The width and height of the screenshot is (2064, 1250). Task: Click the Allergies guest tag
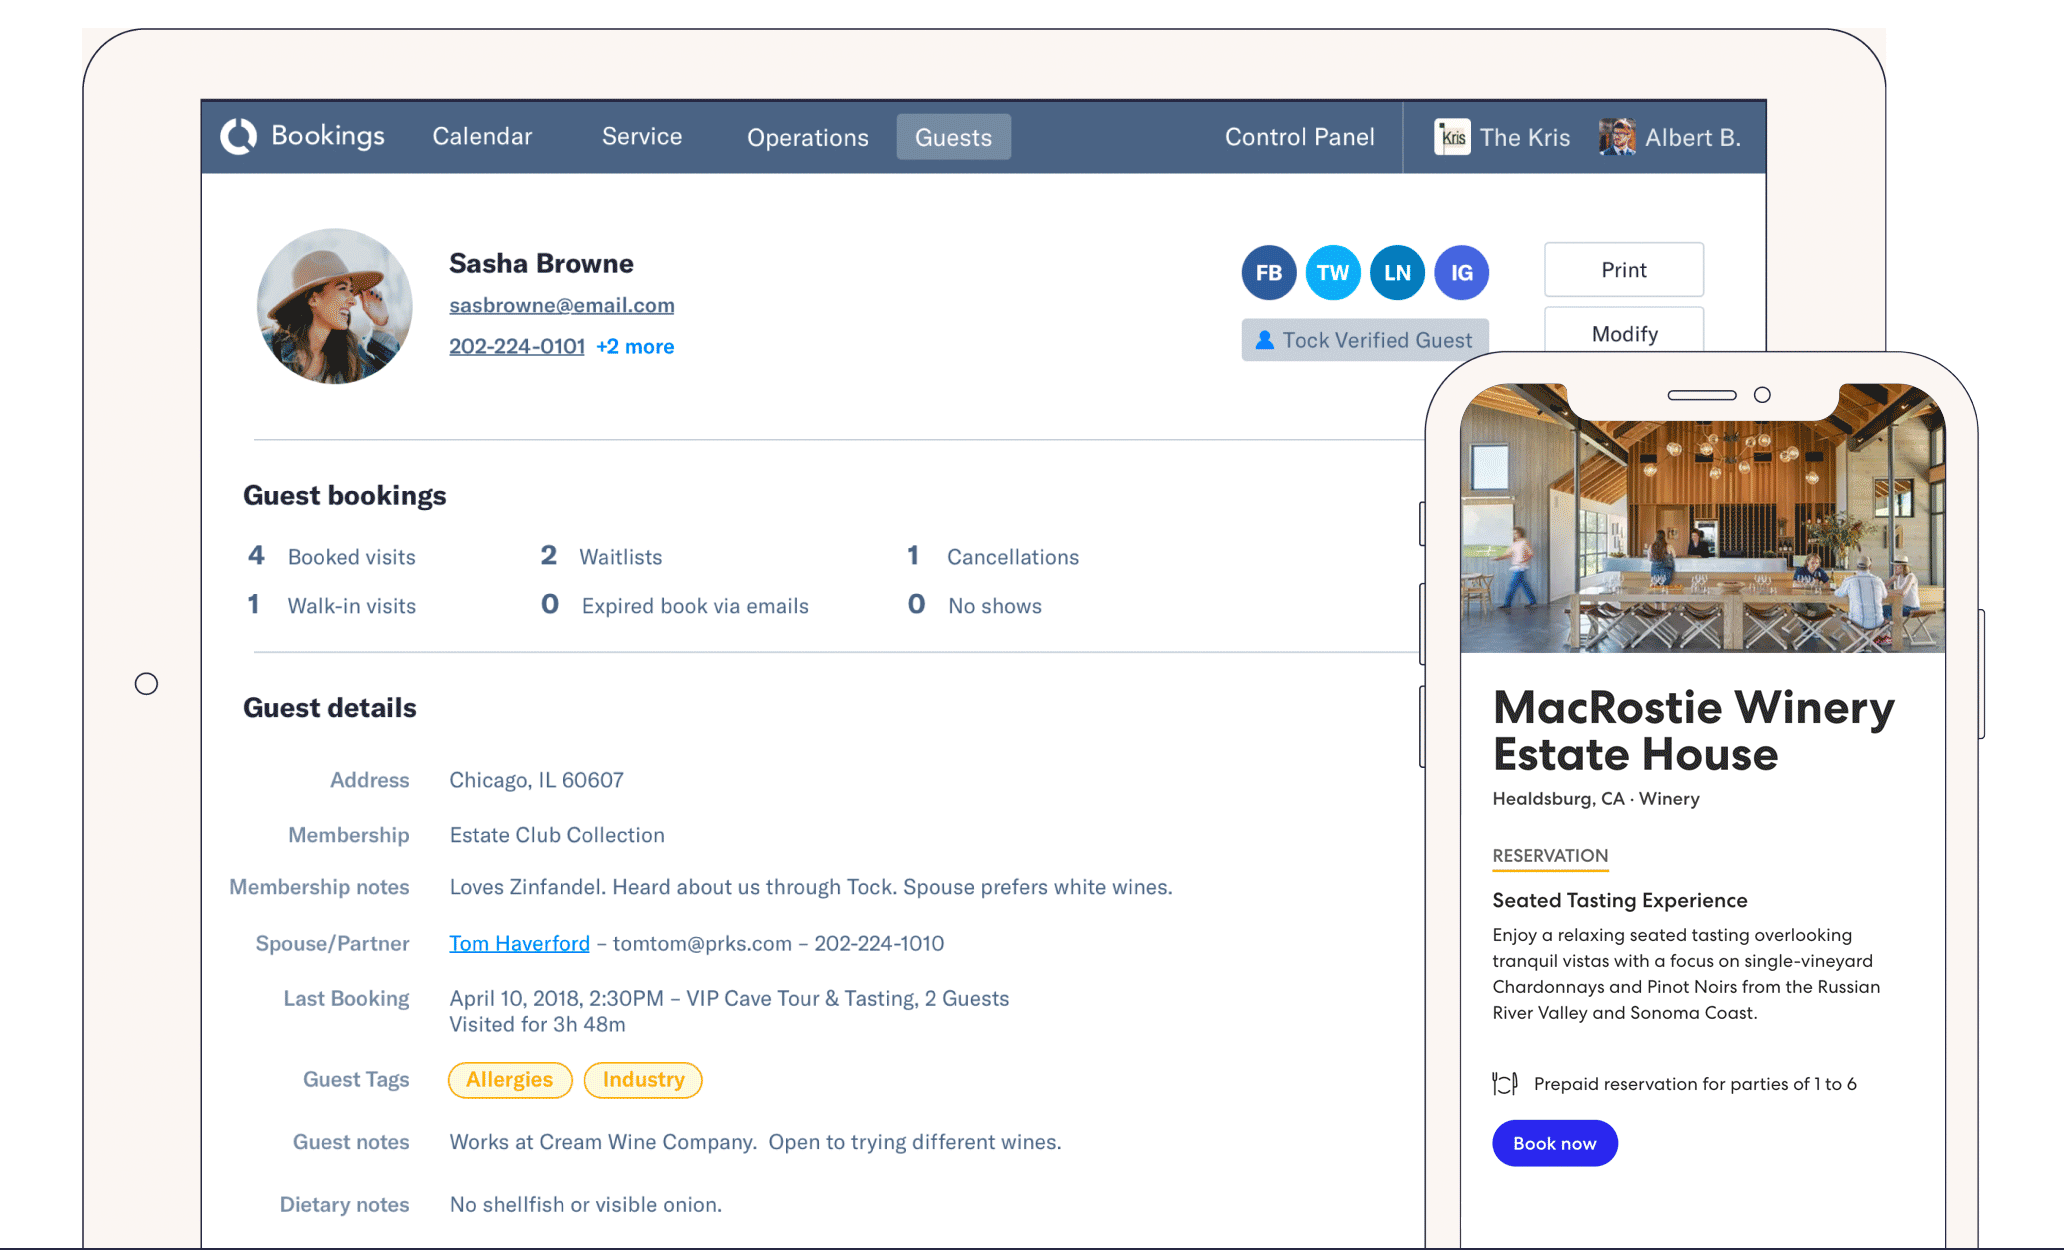point(510,1080)
